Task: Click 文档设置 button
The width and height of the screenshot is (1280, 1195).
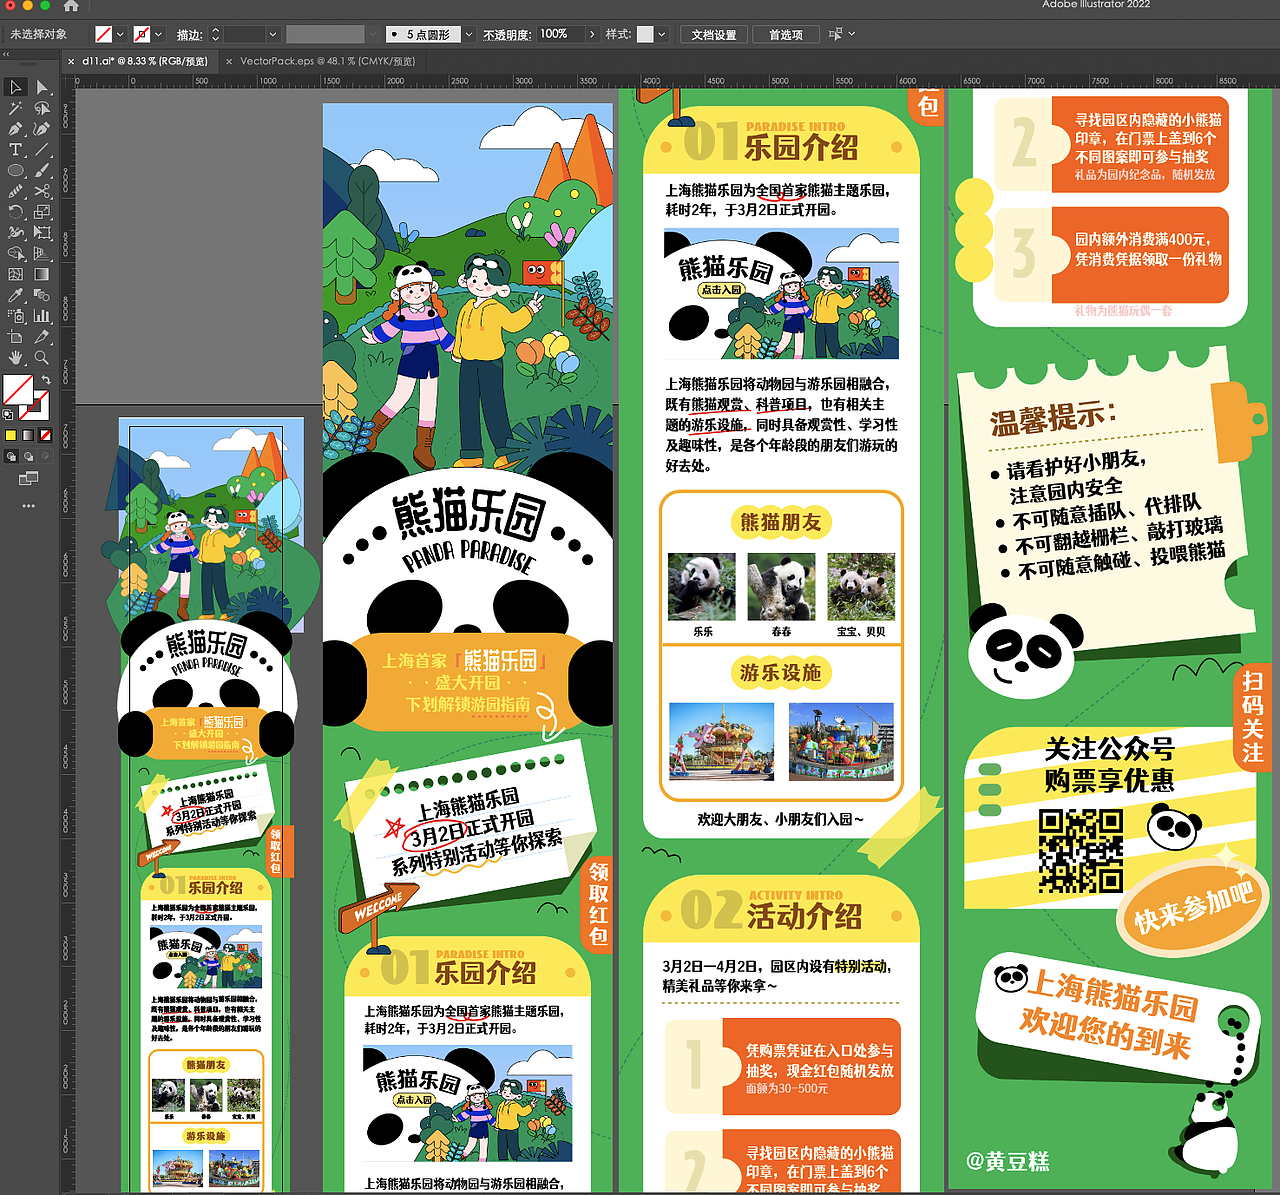Action: tap(714, 34)
